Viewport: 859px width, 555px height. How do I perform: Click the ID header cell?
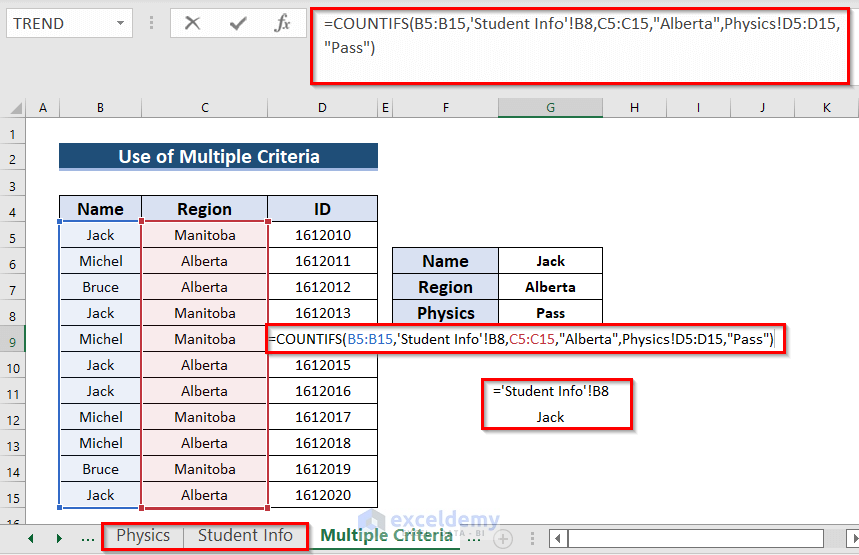pyautogui.click(x=323, y=209)
